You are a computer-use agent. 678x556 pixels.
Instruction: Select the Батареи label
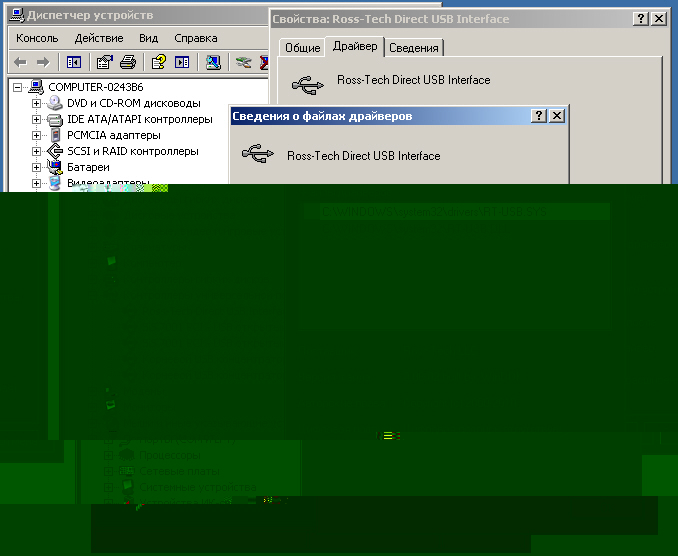click(88, 167)
